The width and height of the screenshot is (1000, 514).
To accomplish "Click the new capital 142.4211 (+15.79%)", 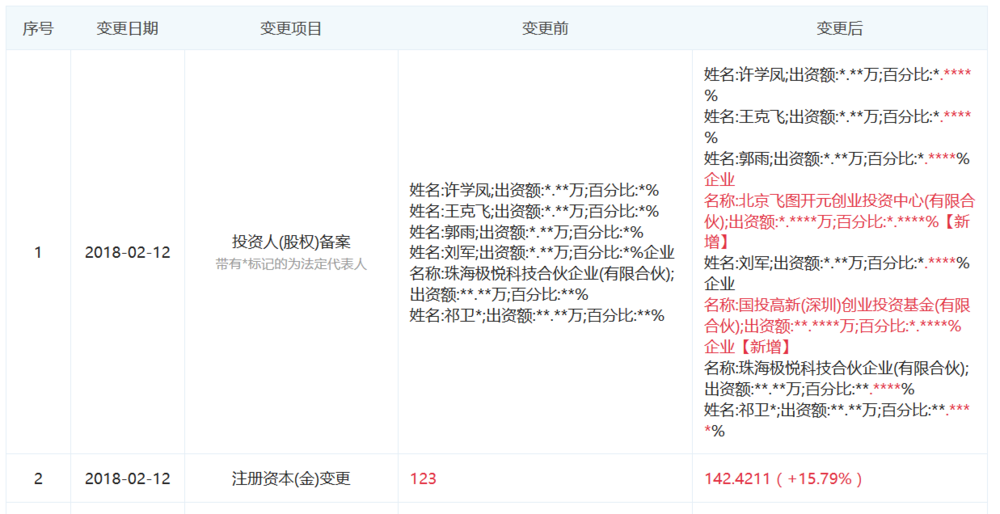I will tap(784, 479).
